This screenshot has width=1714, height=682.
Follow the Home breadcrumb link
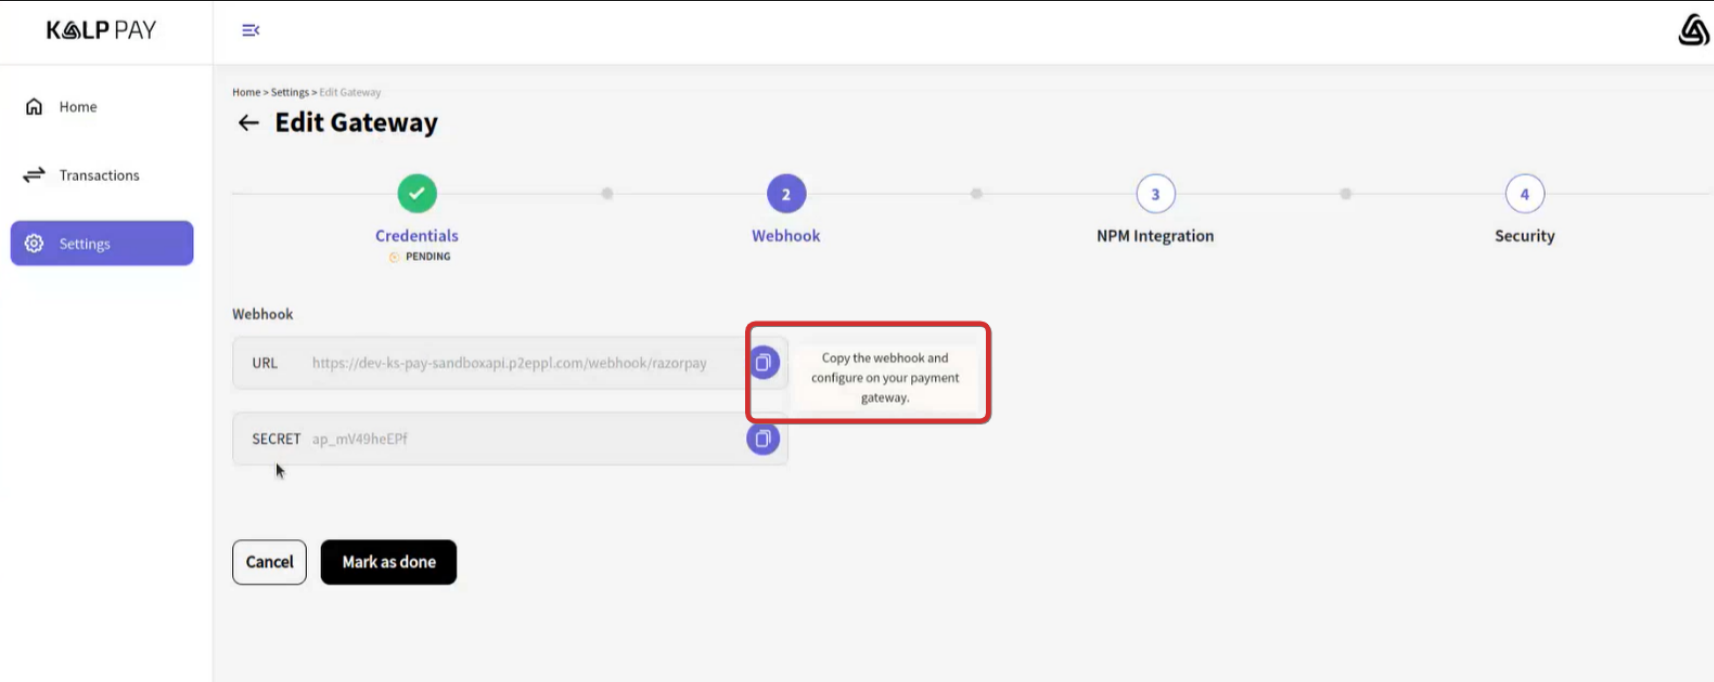click(x=246, y=92)
